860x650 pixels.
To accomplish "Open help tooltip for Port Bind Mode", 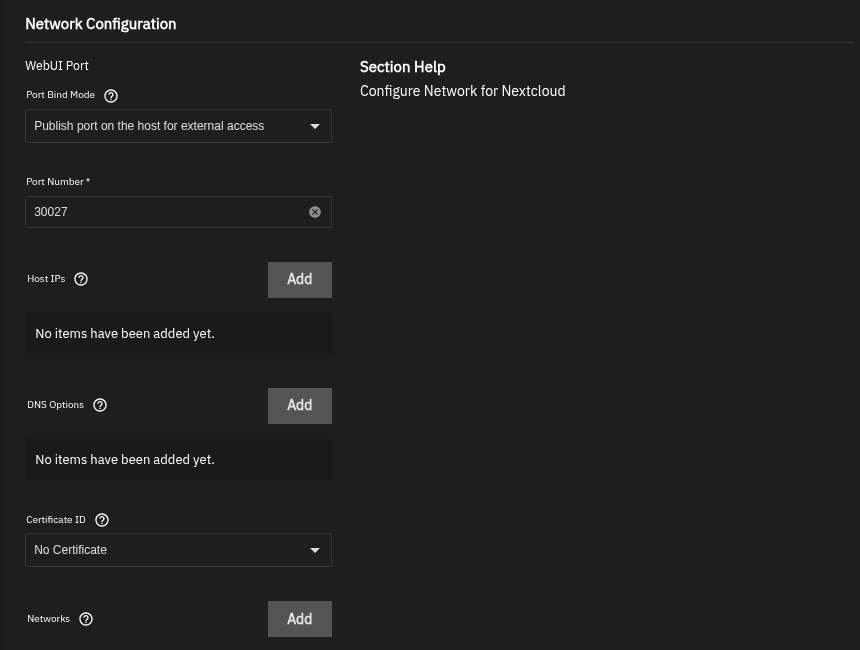I will (111, 96).
